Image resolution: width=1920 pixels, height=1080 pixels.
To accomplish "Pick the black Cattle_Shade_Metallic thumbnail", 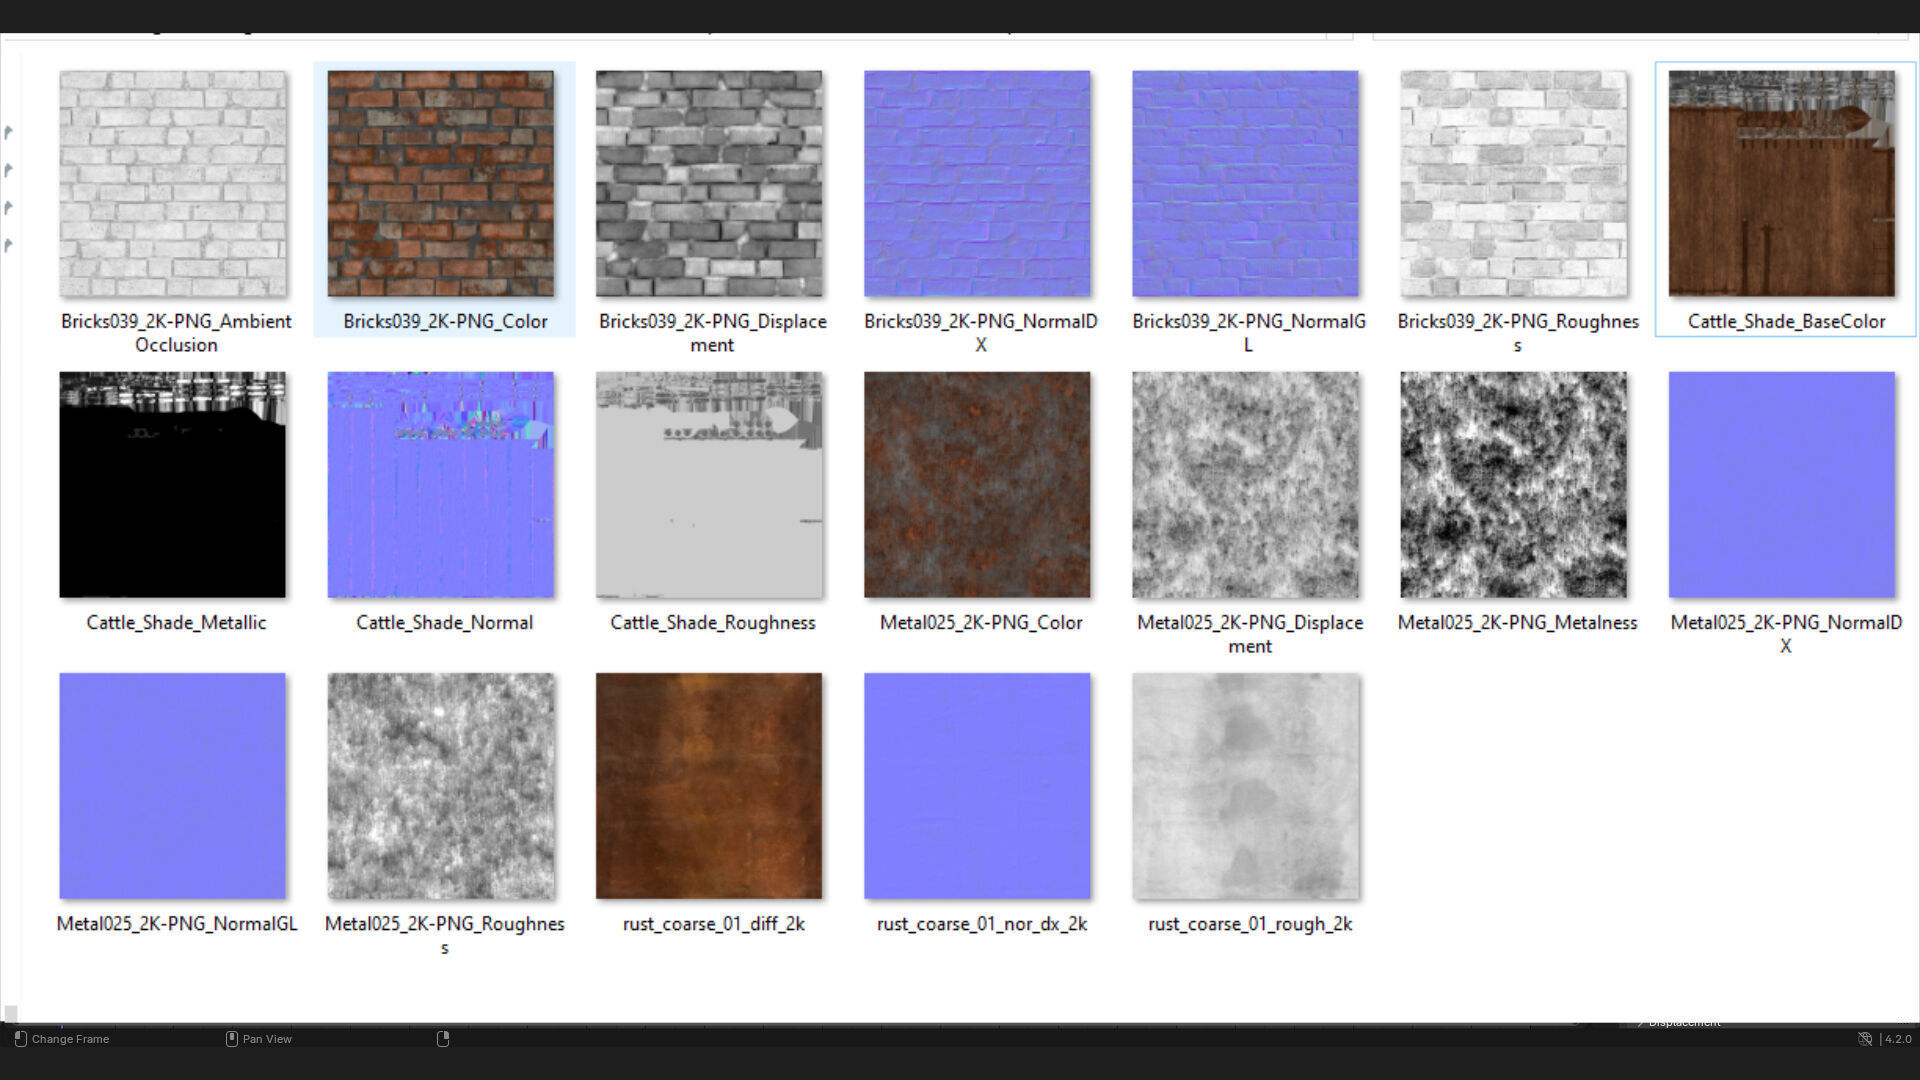I will tap(172, 485).
